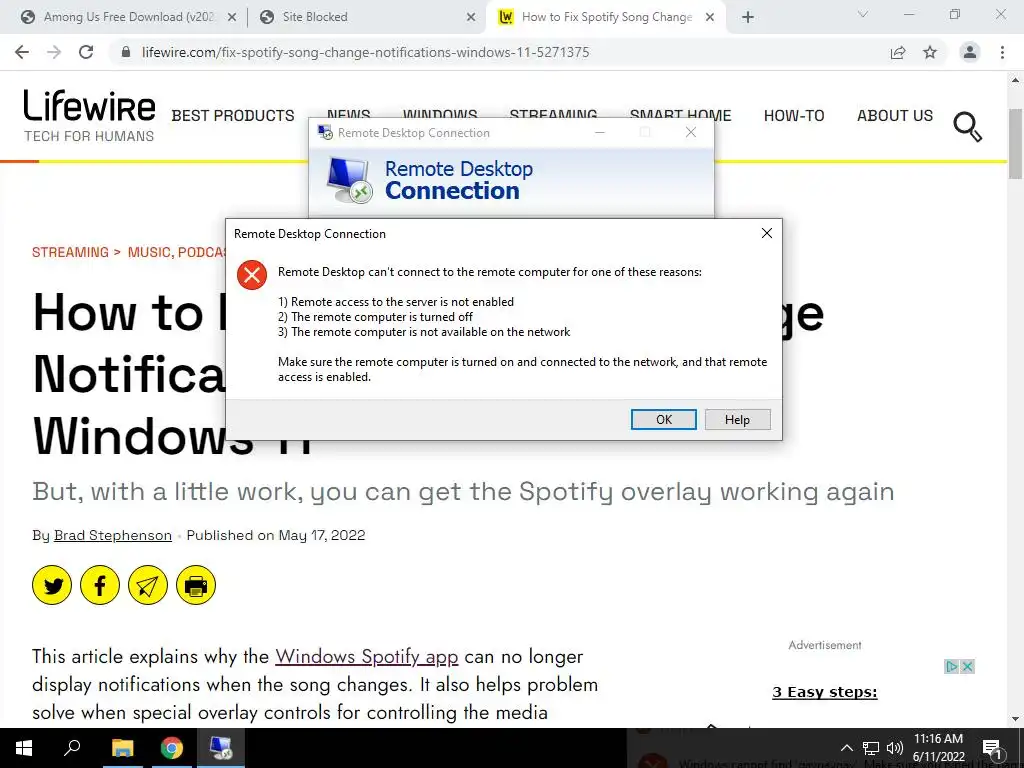This screenshot has width=1024, height=768.
Task: Click the lifewire.com address bar
Action: tap(366, 52)
